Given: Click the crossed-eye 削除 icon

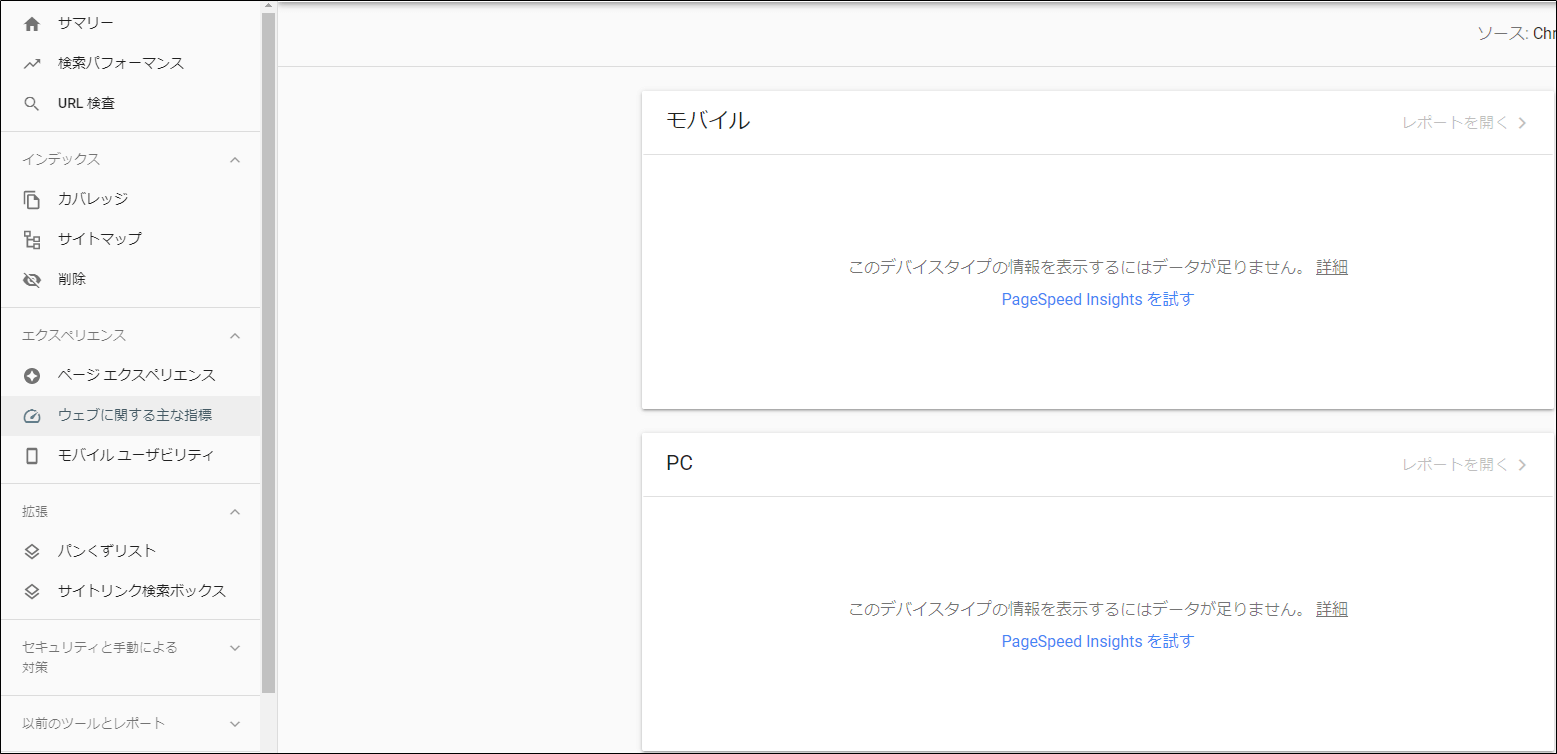Looking at the screenshot, I should (32, 279).
